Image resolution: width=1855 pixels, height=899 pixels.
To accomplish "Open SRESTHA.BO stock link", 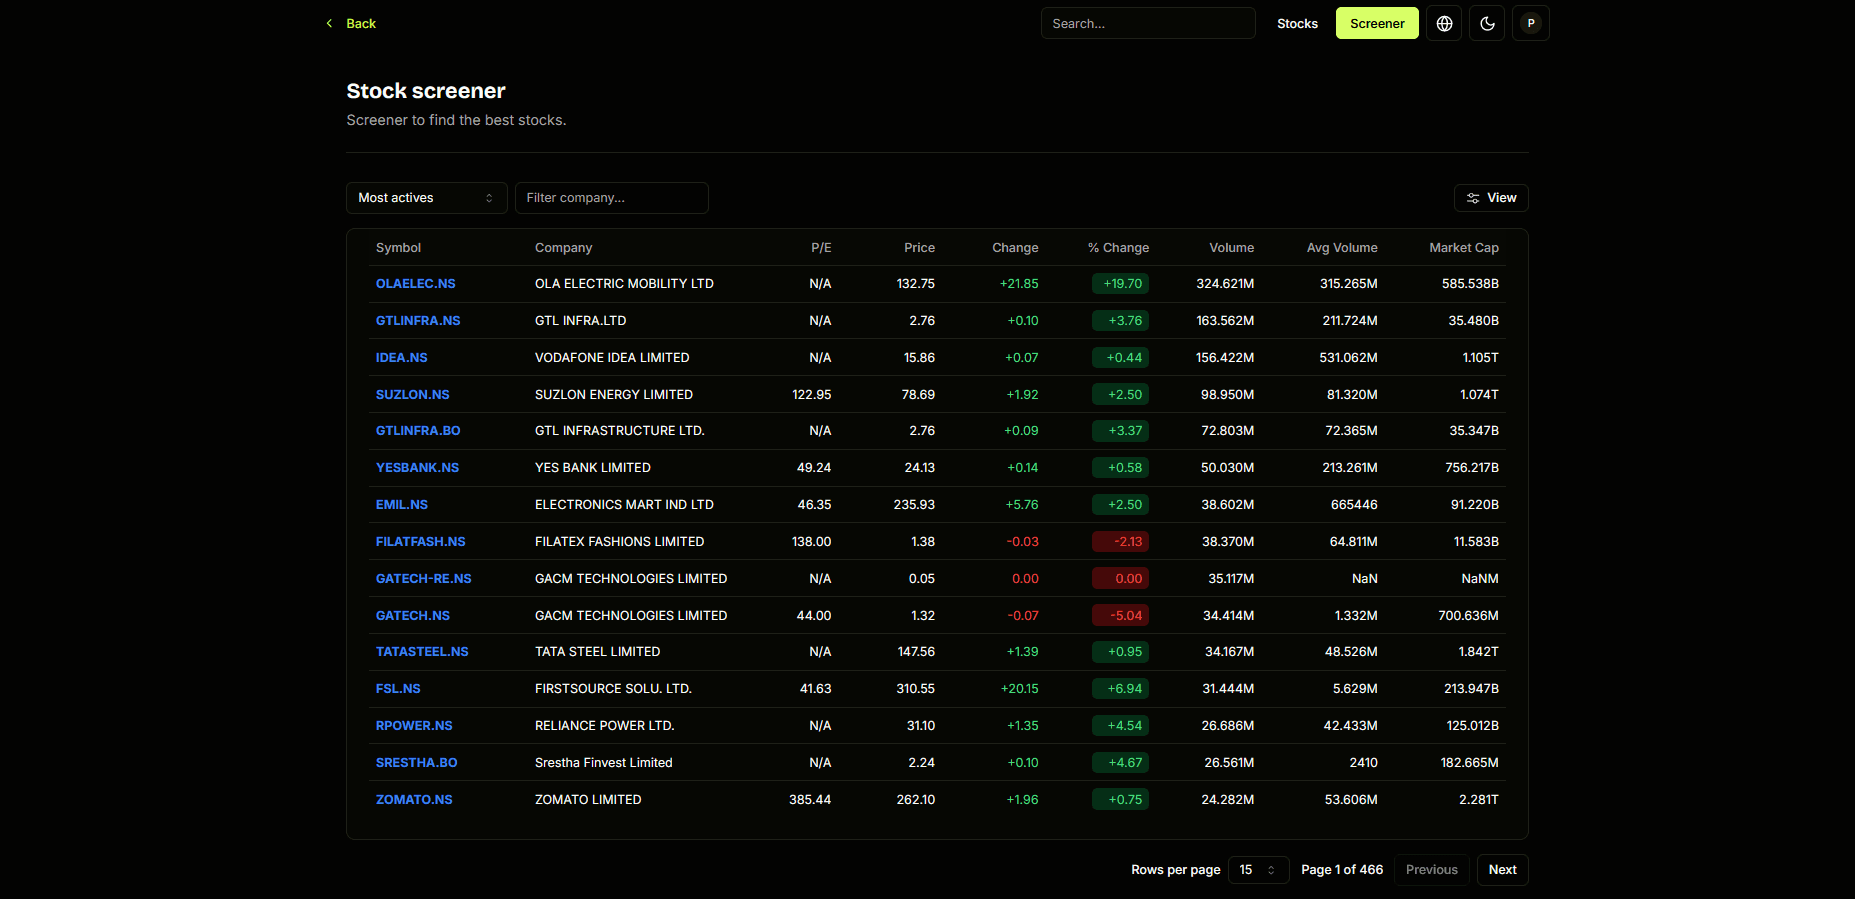I will 416,763.
